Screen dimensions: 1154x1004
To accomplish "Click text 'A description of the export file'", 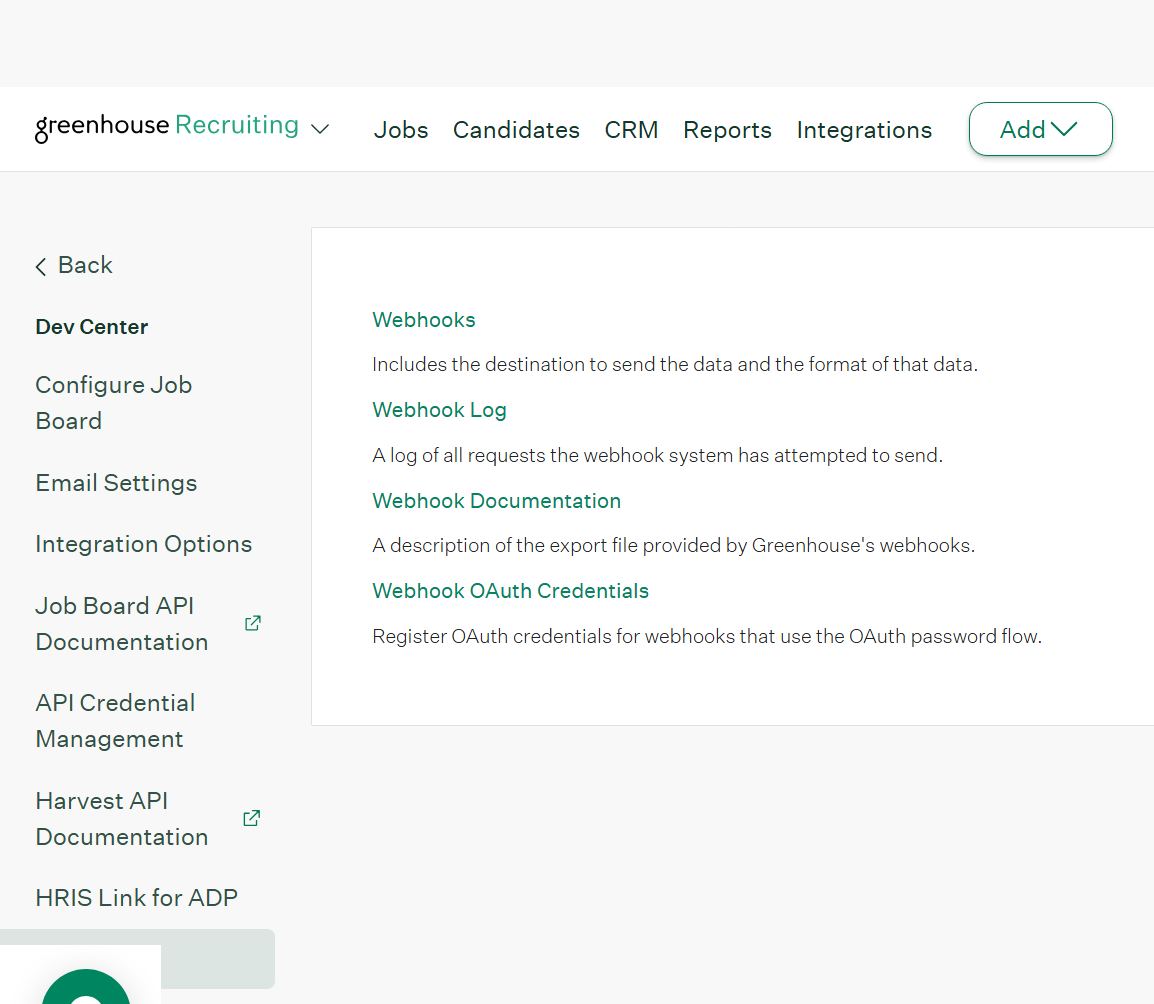I will 505,545.
